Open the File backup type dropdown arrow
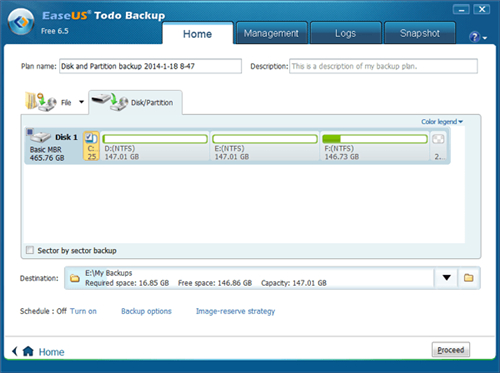Image resolution: width=500 pixels, height=373 pixels. click(x=81, y=102)
